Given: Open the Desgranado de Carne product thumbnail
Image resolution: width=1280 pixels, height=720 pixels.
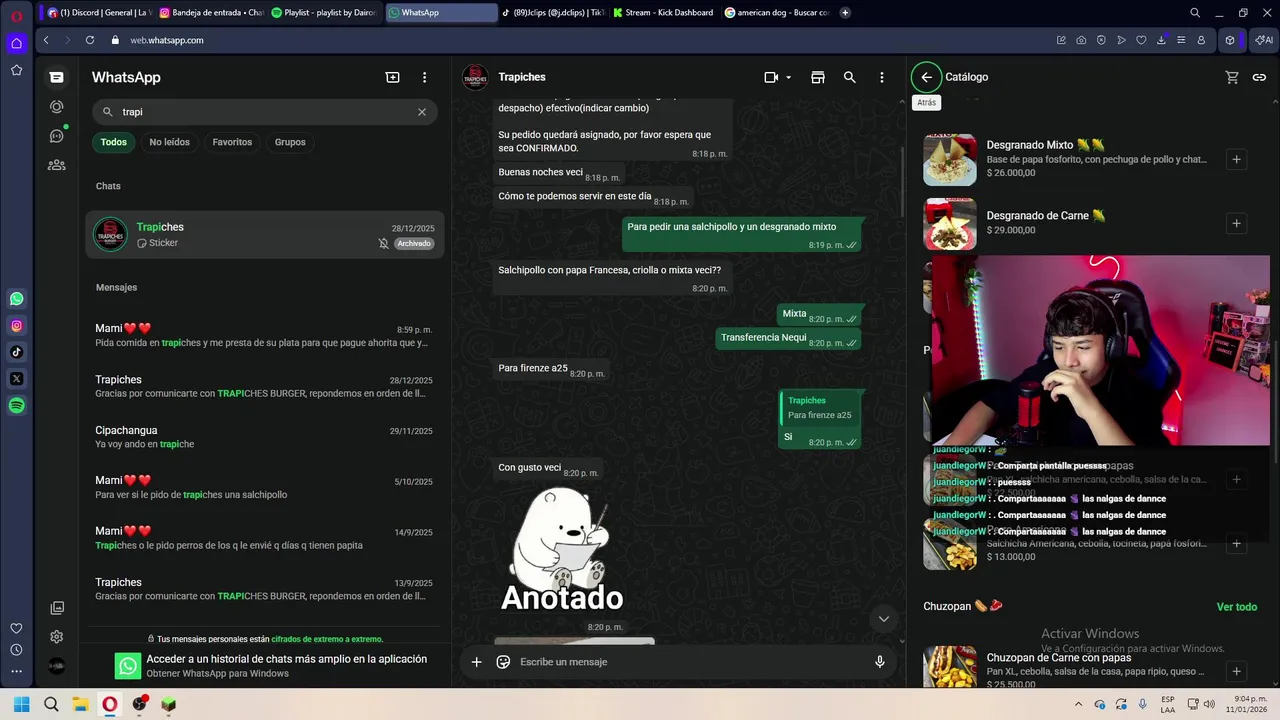Looking at the screenshot, I should click(x=949, y=223).
